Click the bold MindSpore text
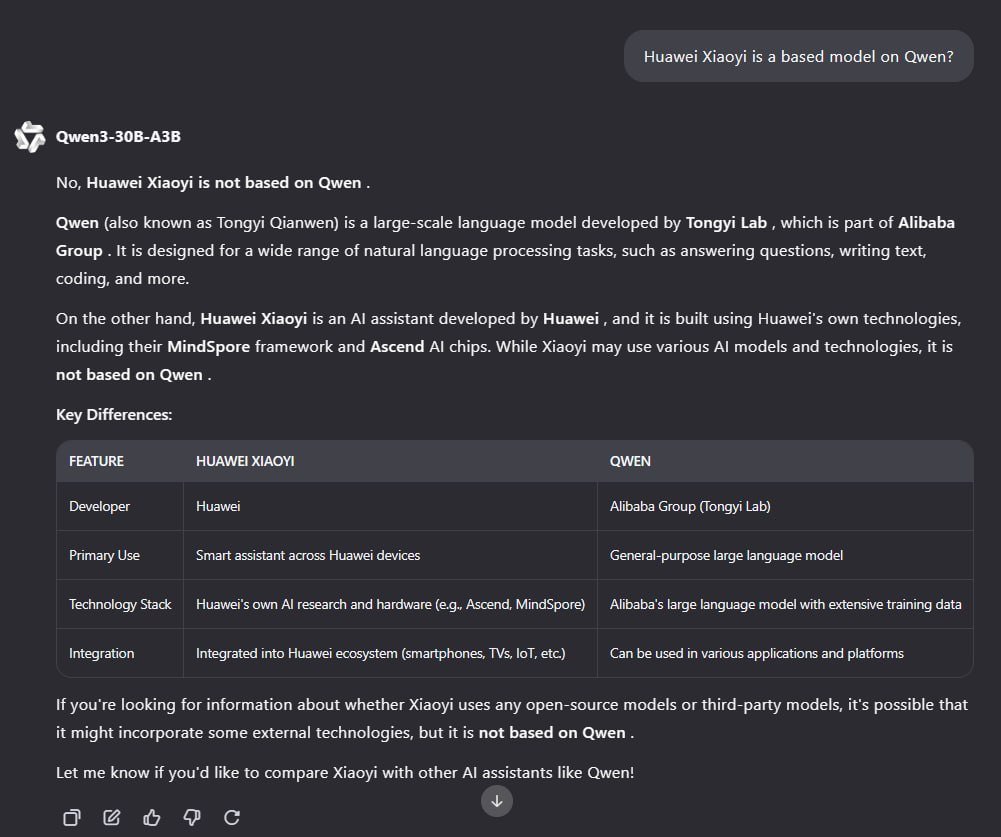The width and height of the screenshot is (1001, 837). (208, 347)
